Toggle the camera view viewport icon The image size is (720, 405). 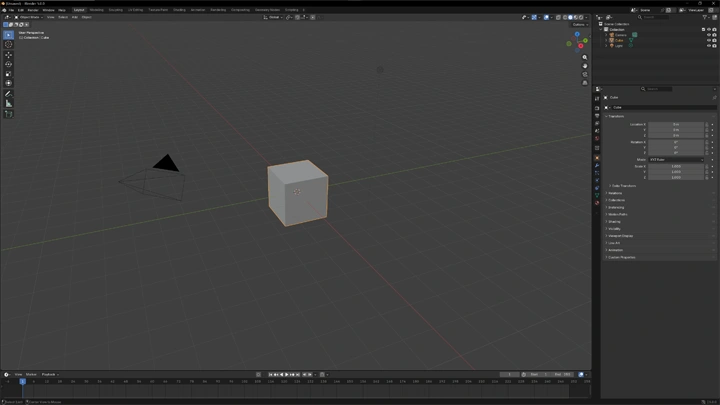585,74
